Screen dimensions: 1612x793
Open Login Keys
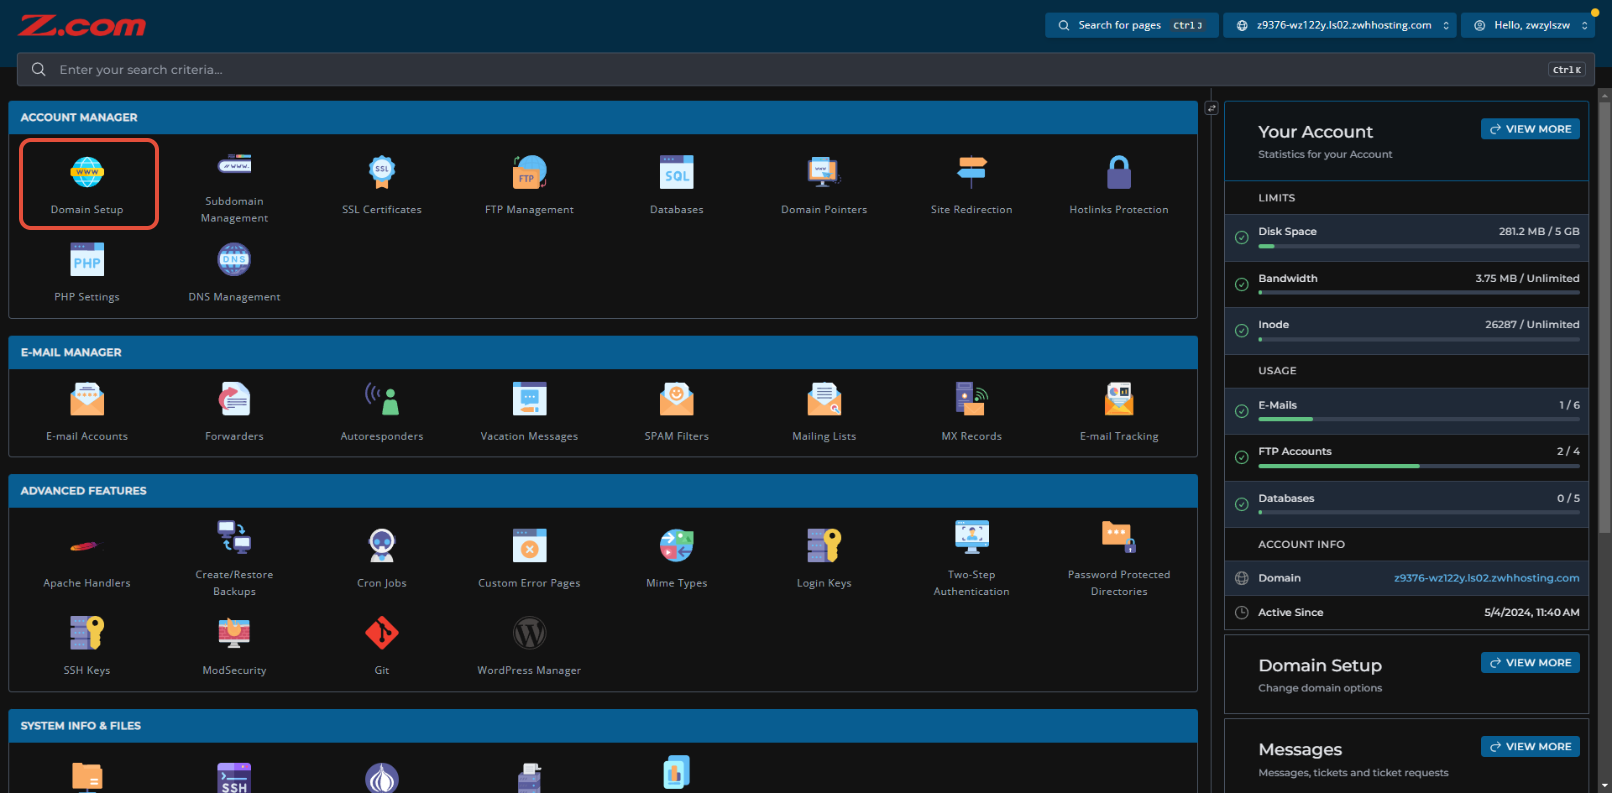824,558
